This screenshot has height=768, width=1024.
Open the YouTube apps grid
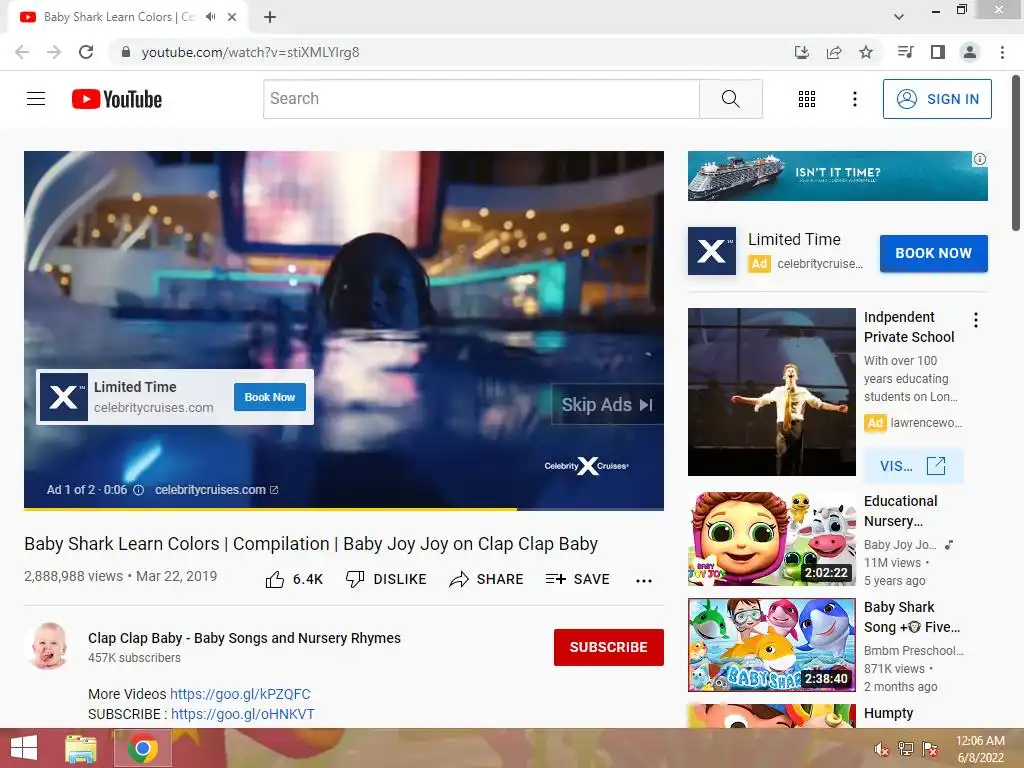pyautogui.click(x=807, y=99)
